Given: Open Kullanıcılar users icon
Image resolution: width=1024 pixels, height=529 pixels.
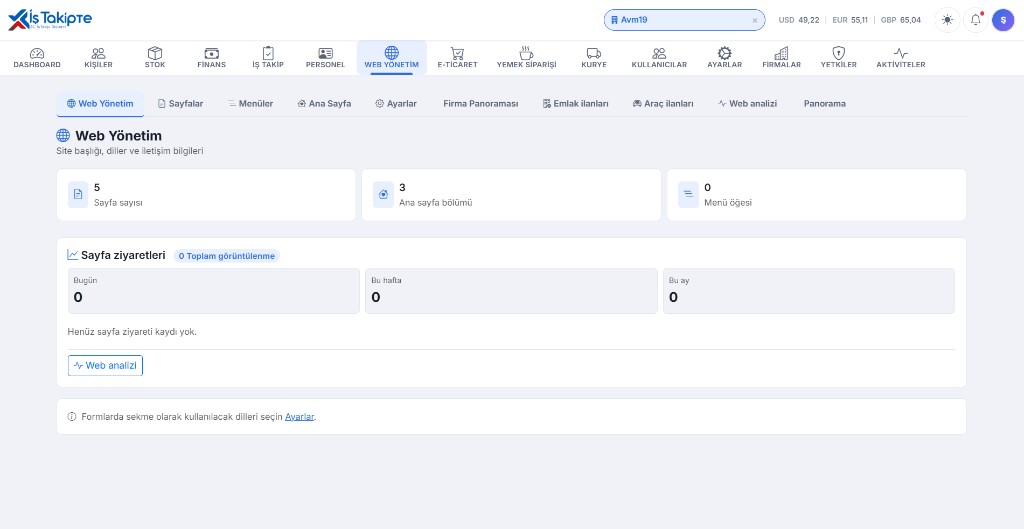Looking at the screenshot, I should click(x=659, y=54).
